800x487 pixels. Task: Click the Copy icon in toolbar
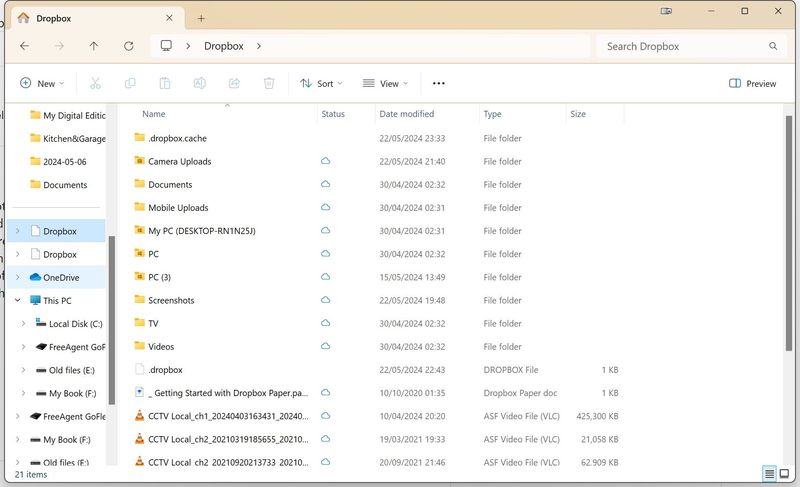click(x=130, y=84)
